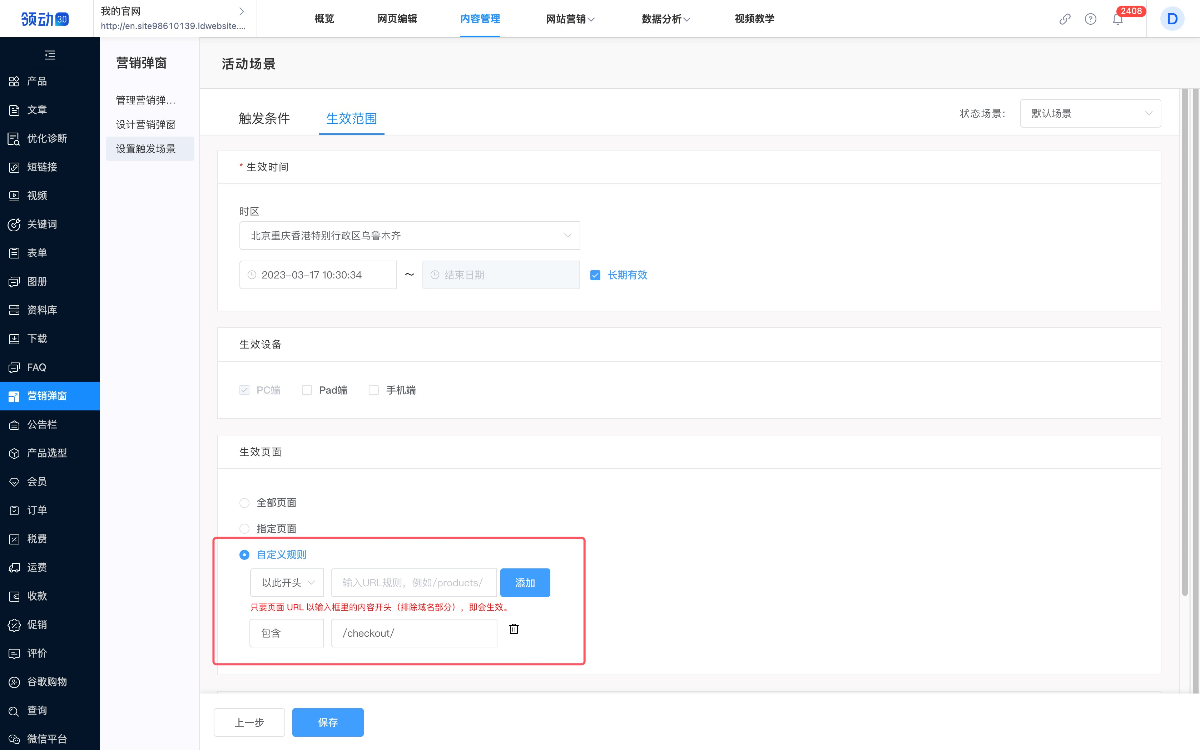Open the 网站营销 top menu
This screenshot has width=1200, height=750.
[570, 19]
